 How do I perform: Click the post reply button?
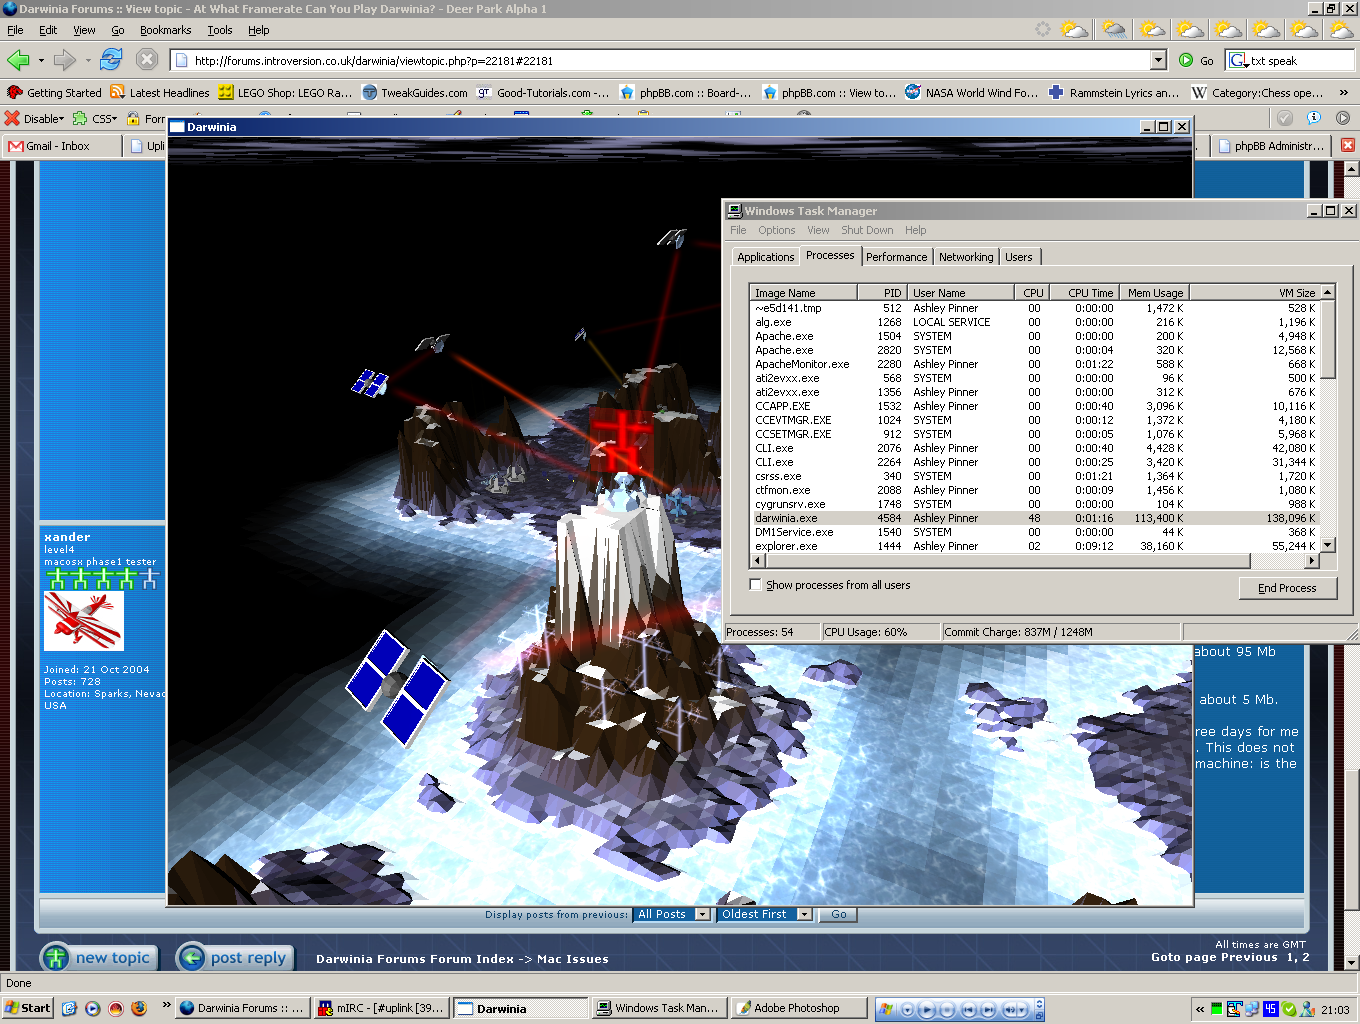click(x=236, y=957)
